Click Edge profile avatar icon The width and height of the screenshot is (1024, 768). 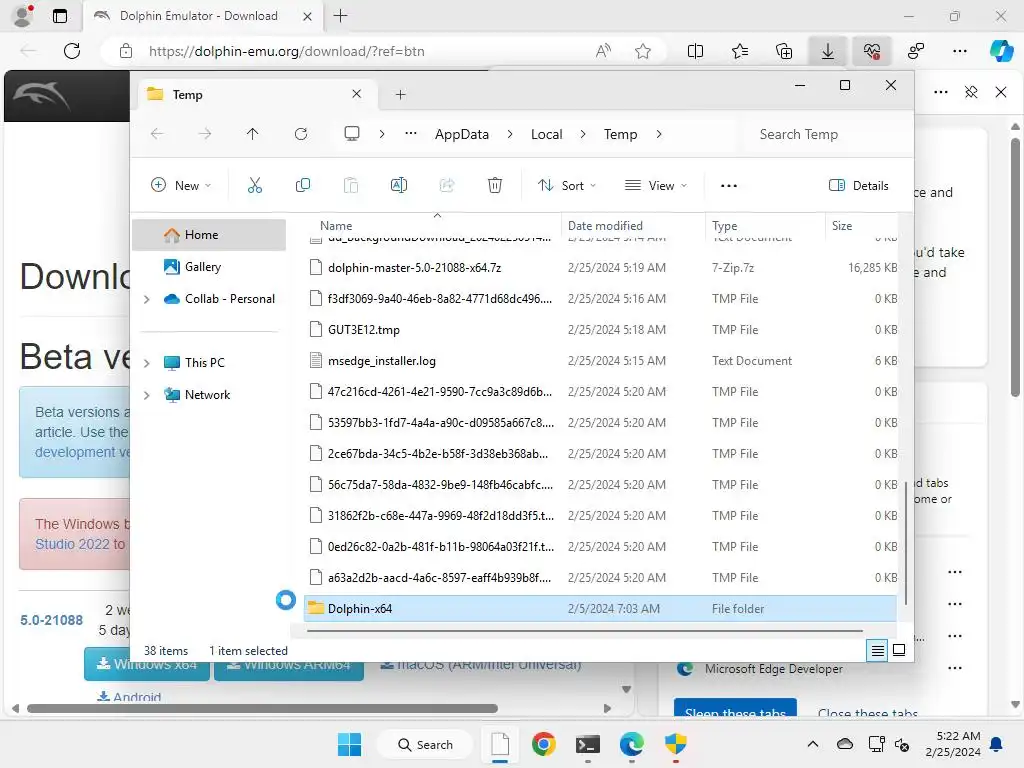pos(23,16)
